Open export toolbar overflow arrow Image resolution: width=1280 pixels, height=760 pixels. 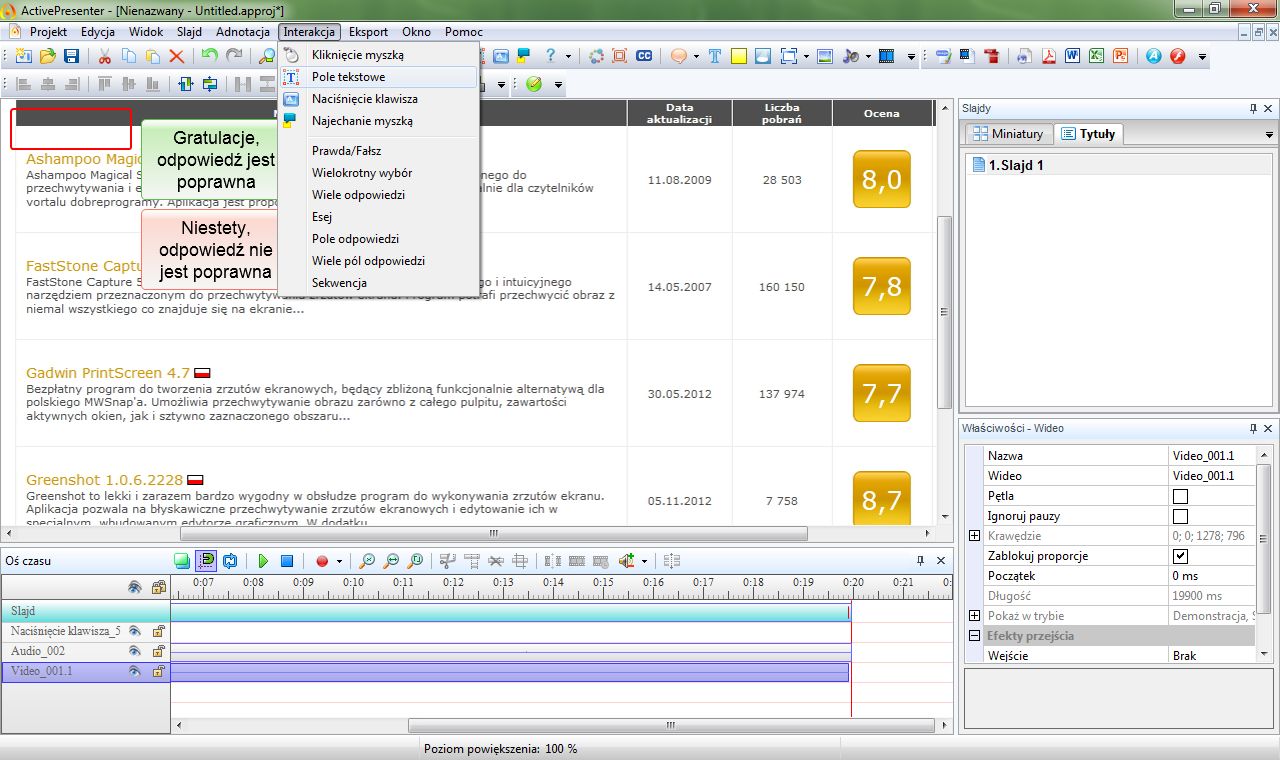pos(1202,57)
